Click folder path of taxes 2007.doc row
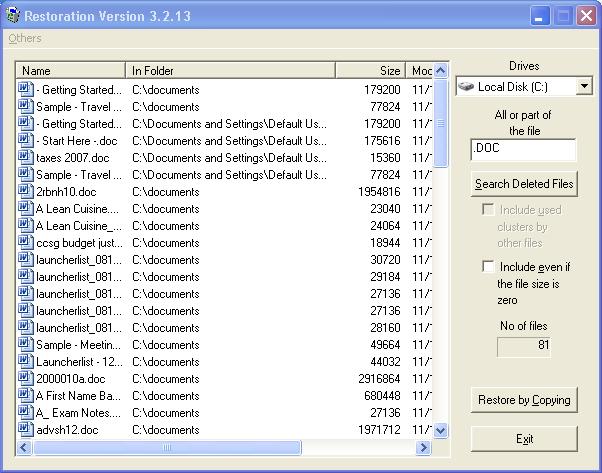This screenshot has height=473, width=602. pos(230,158)
